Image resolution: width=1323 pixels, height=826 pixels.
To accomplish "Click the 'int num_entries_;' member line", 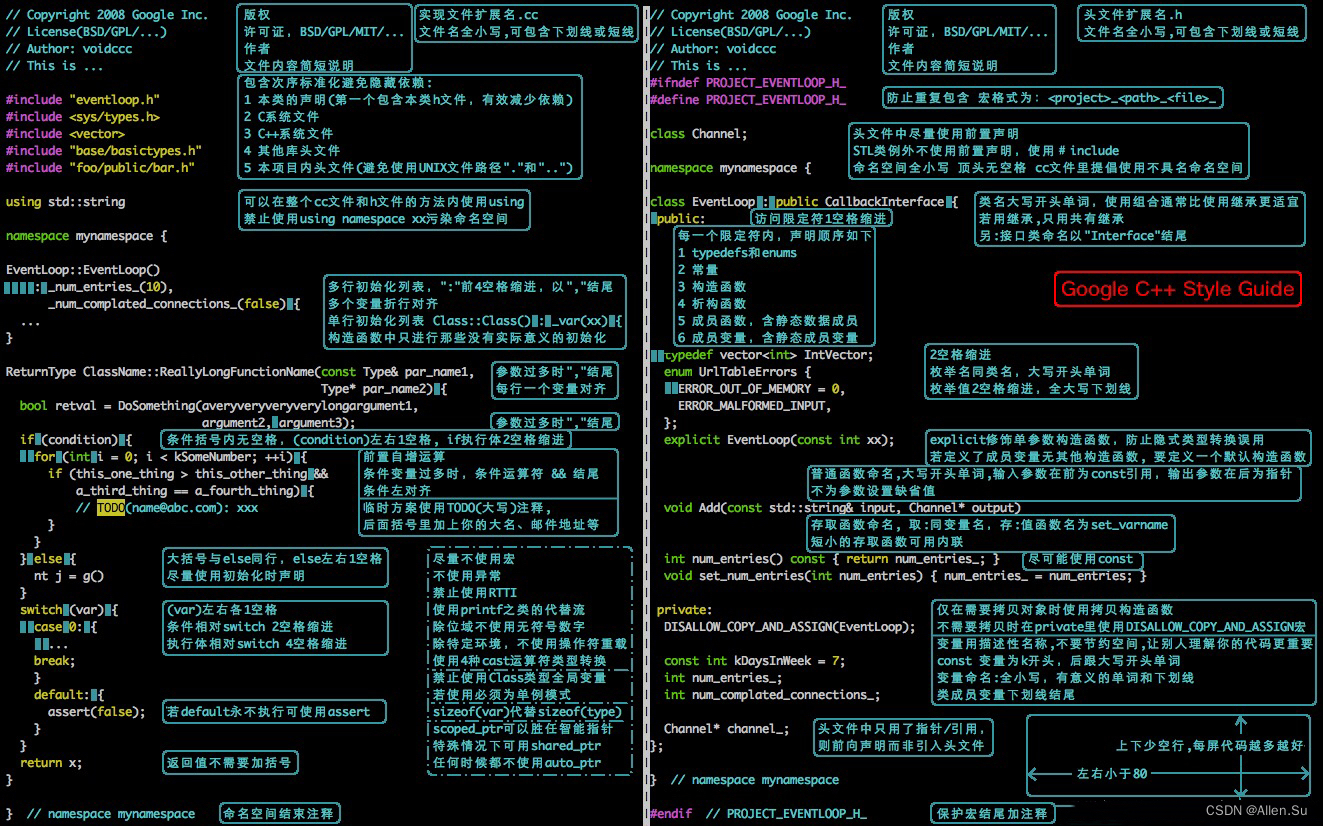I will click(723, 678).
